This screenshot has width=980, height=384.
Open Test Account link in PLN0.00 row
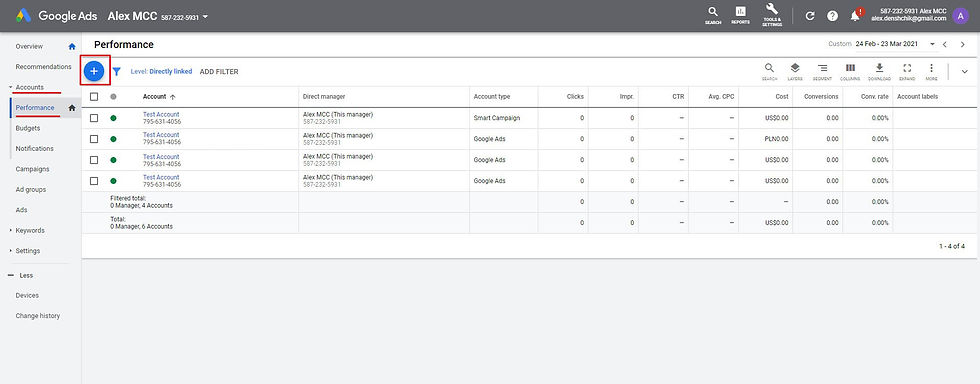(161, 135)
